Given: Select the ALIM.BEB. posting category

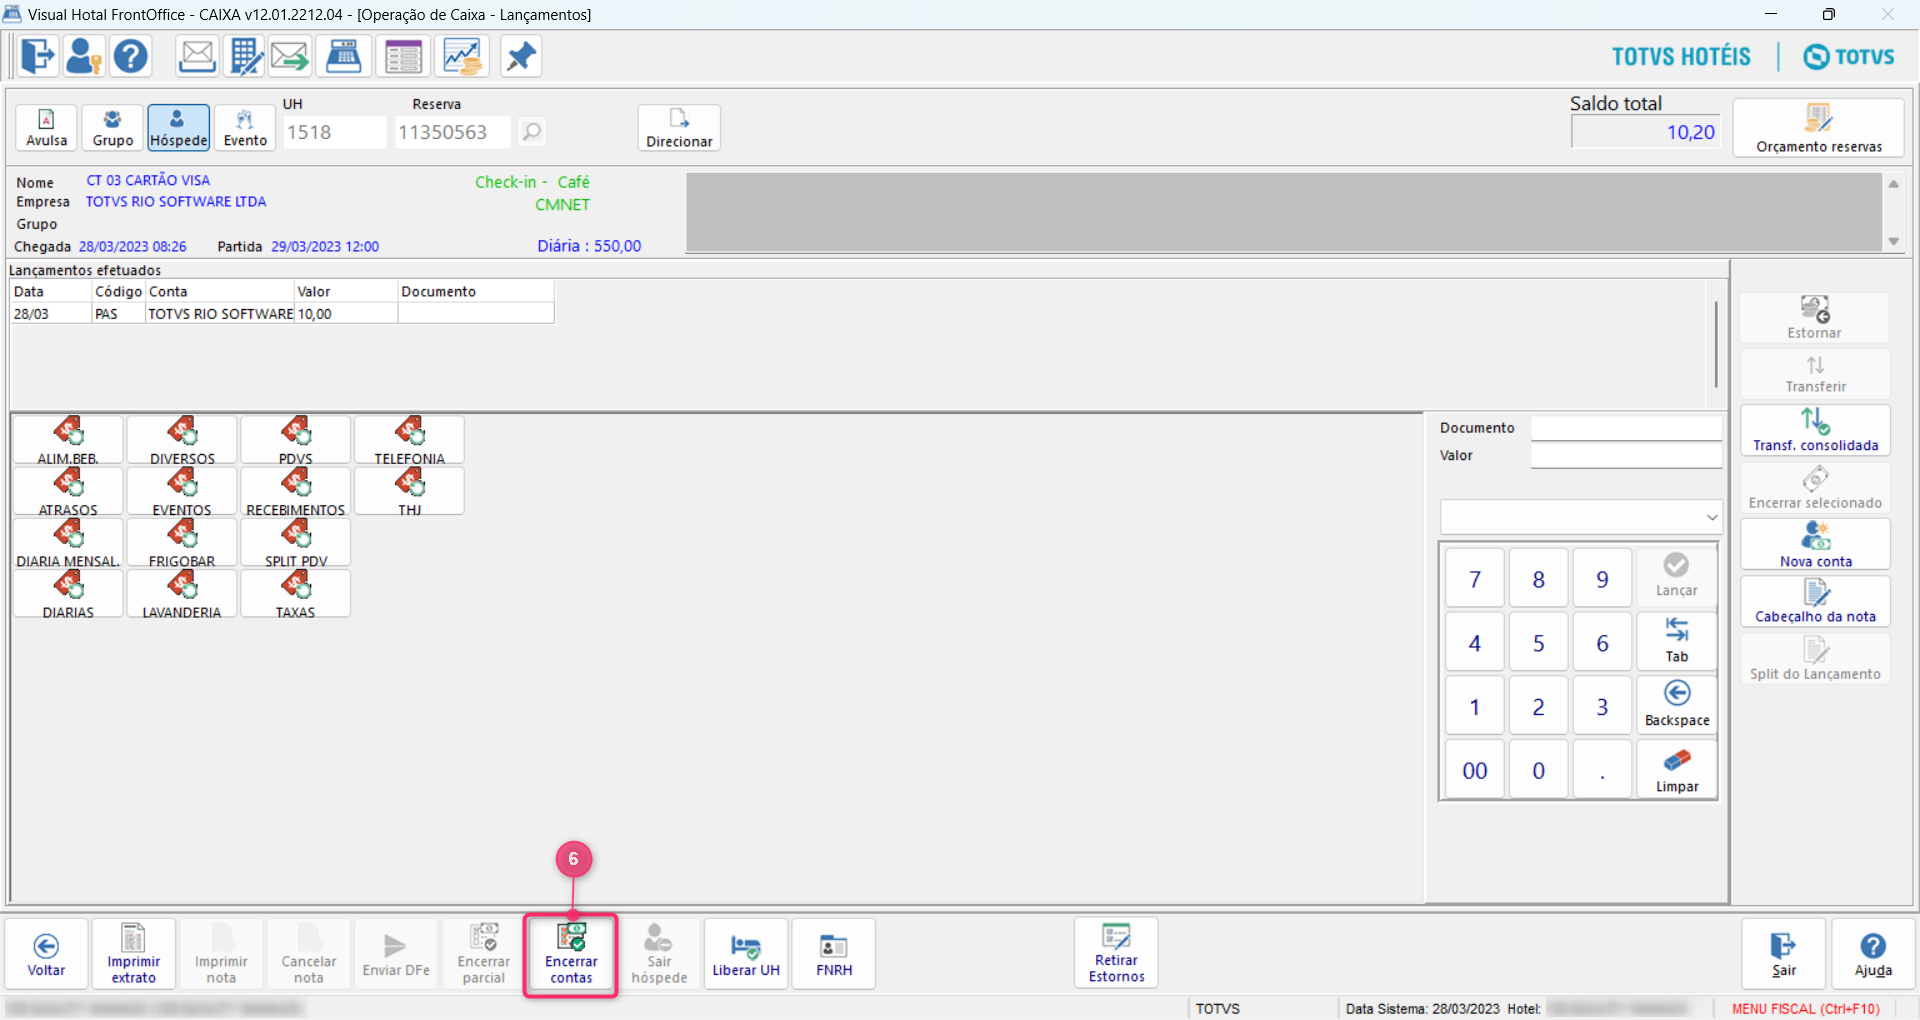Looking at the screenshot, I should click(68, 440).
